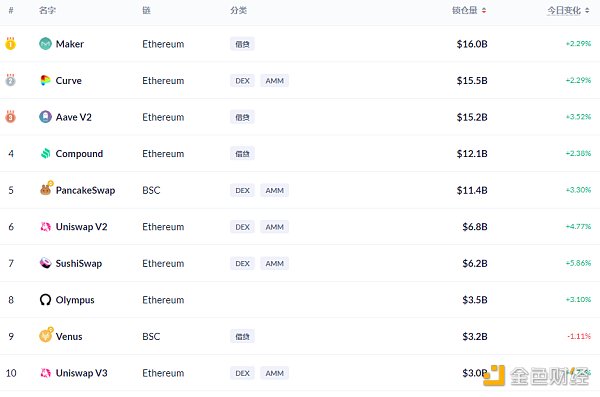Click the Uniswap V2 unicorn icon
The image size is (600, 397).
pos(46,227)
